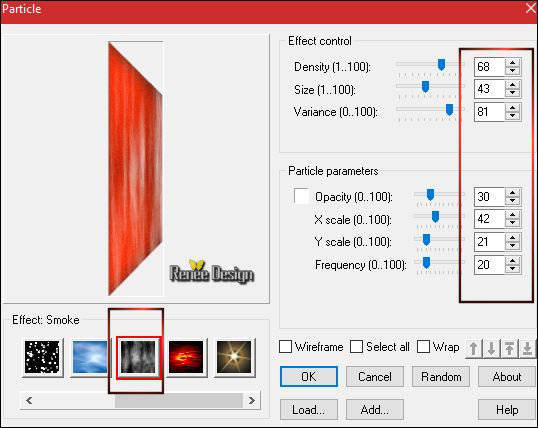Viewport: 538px width, 428px height.
Task: Click the Random button
Action: (x=441, y=377)
